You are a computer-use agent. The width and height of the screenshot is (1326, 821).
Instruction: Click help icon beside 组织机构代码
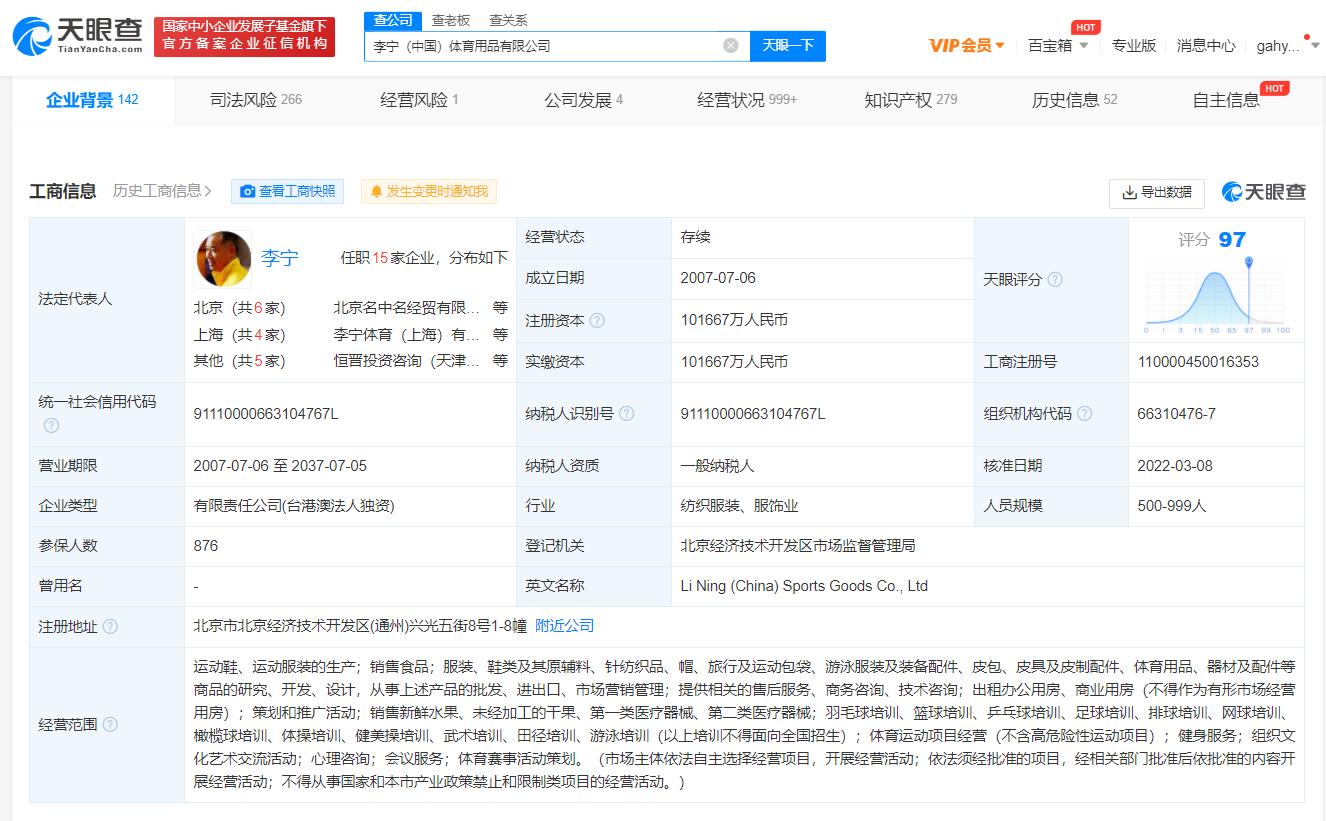(1084, 414)
